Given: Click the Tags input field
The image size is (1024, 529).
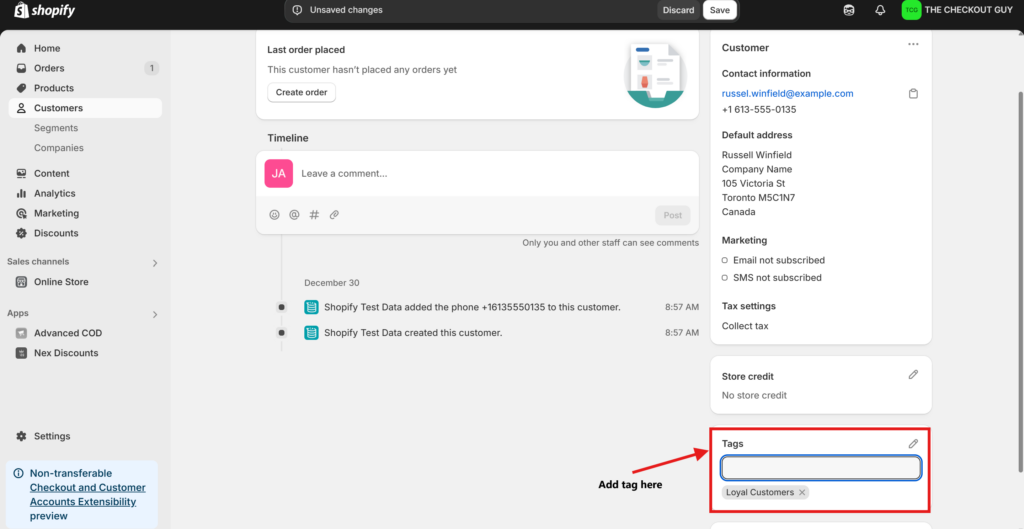Looking at the screenshot, I should (820, 468).
